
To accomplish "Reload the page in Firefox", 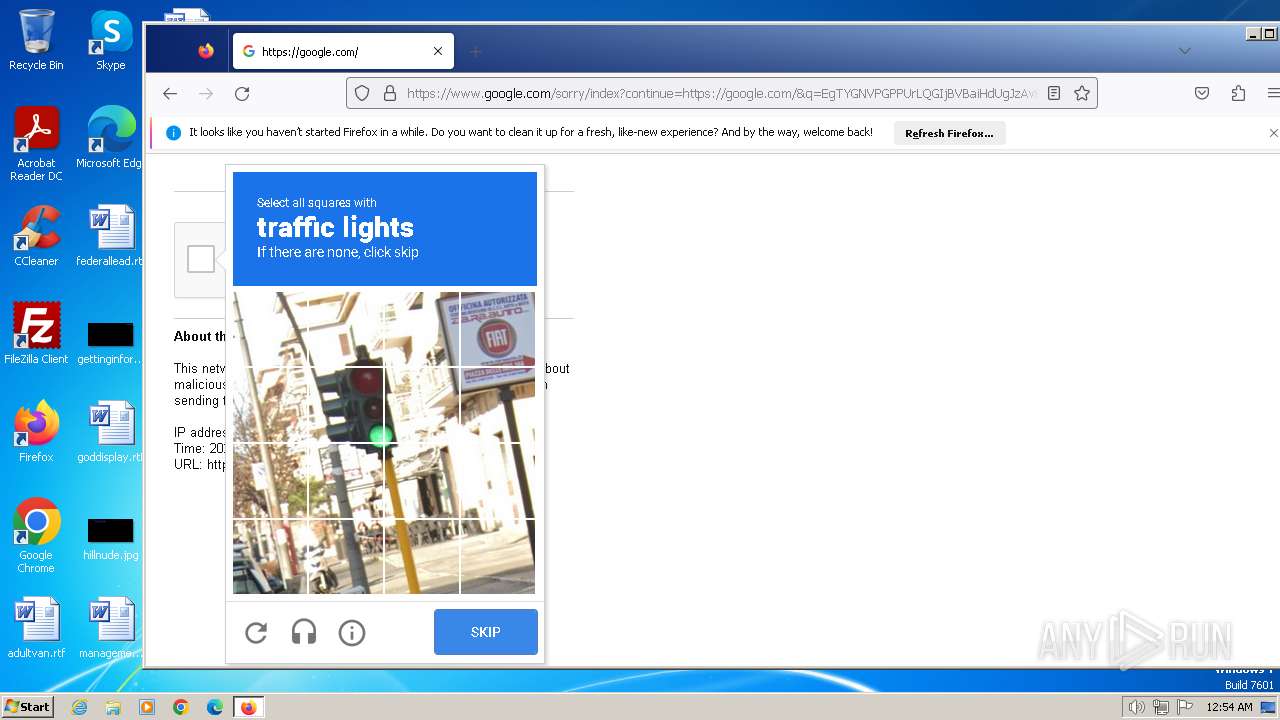I will pos(242,93).
